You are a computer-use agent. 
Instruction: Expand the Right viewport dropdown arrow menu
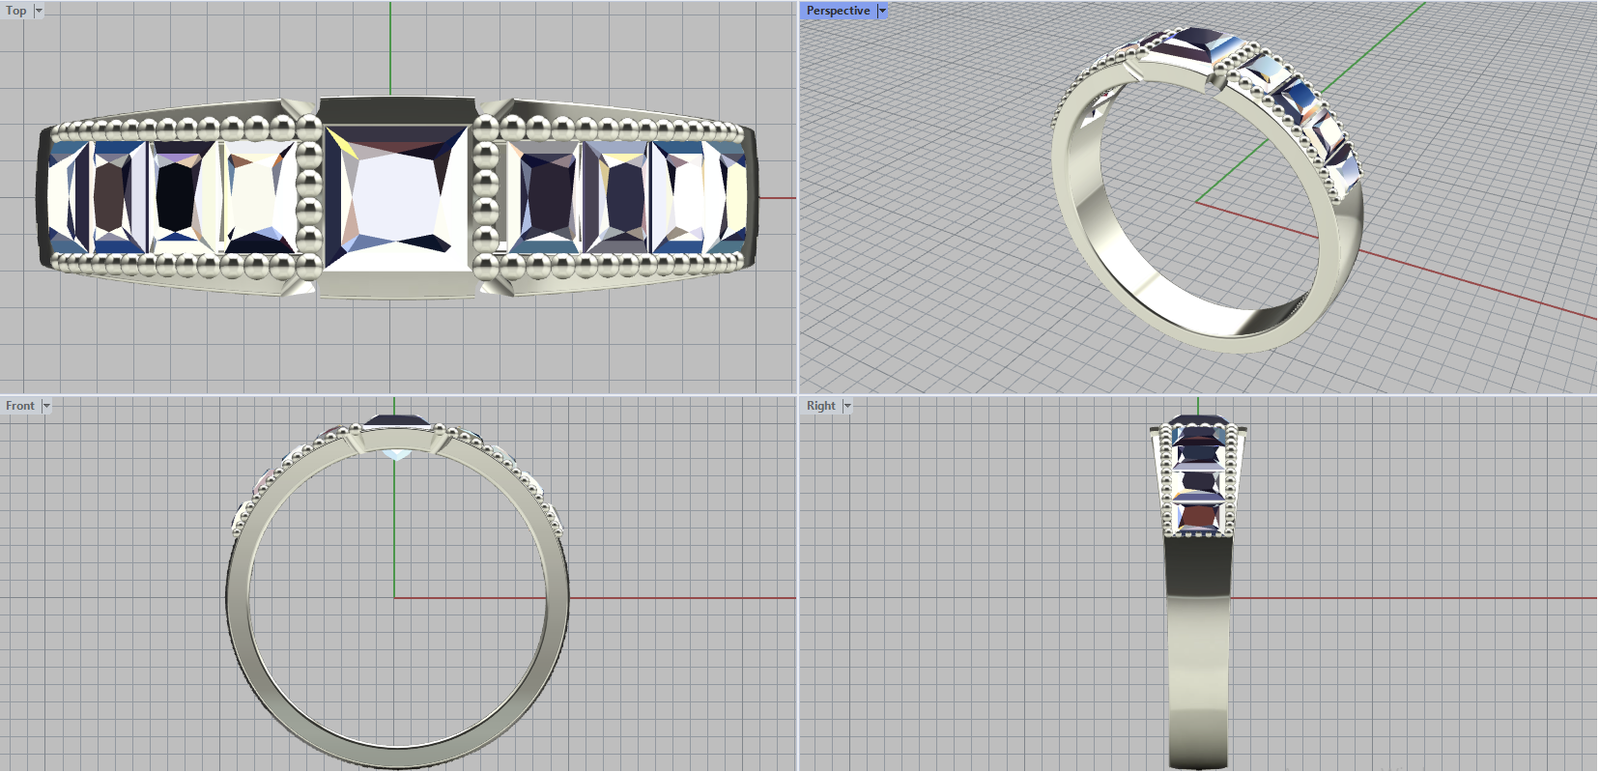coord(847,406)
